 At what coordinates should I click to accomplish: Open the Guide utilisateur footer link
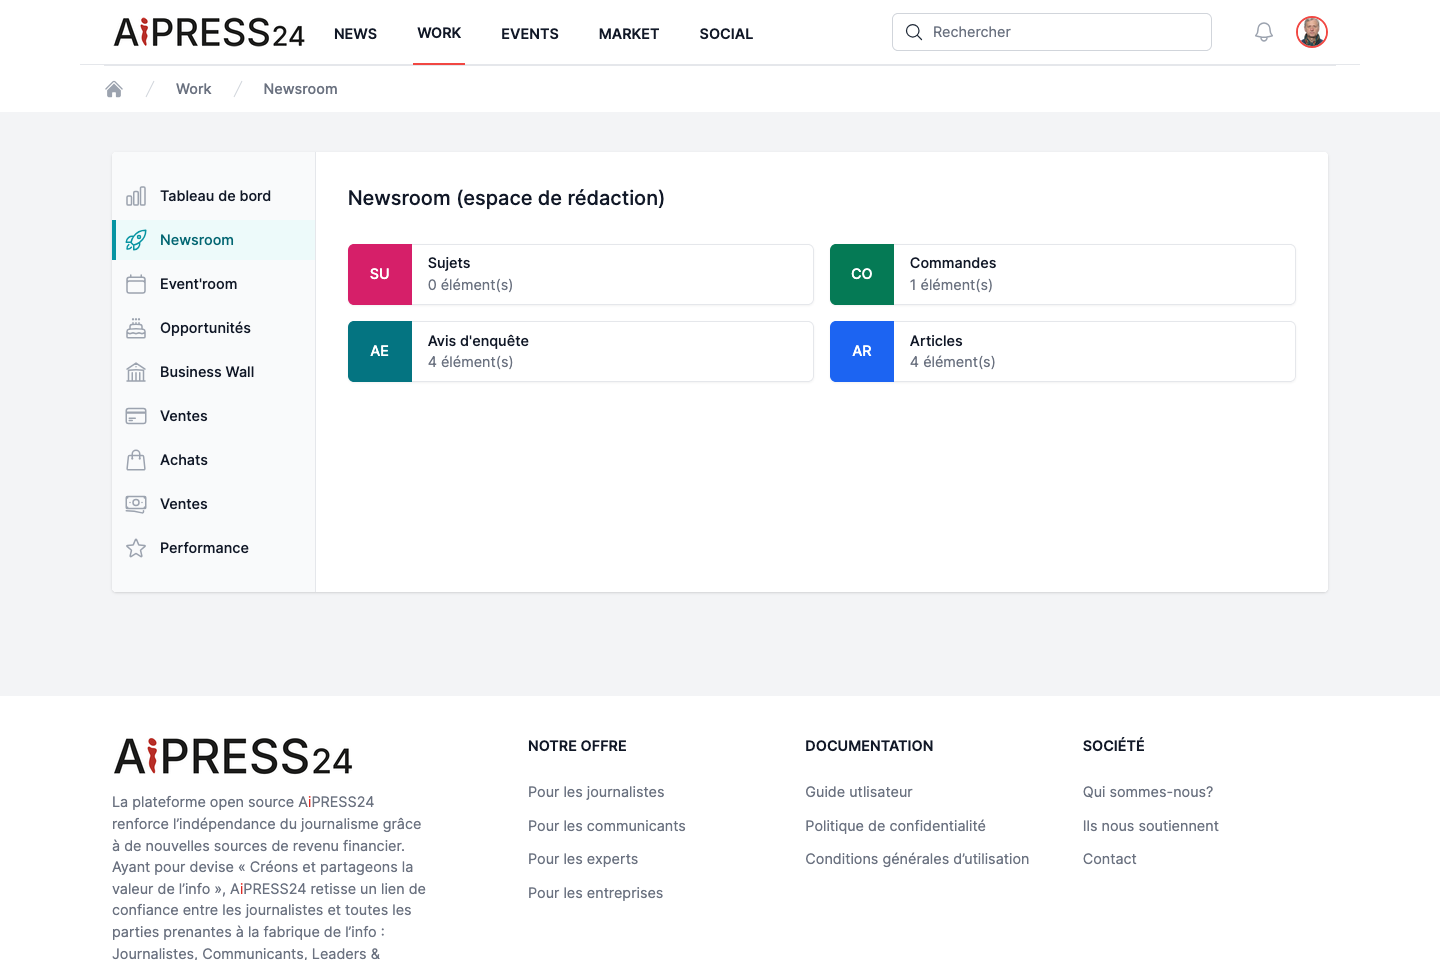tap(859, 792)
